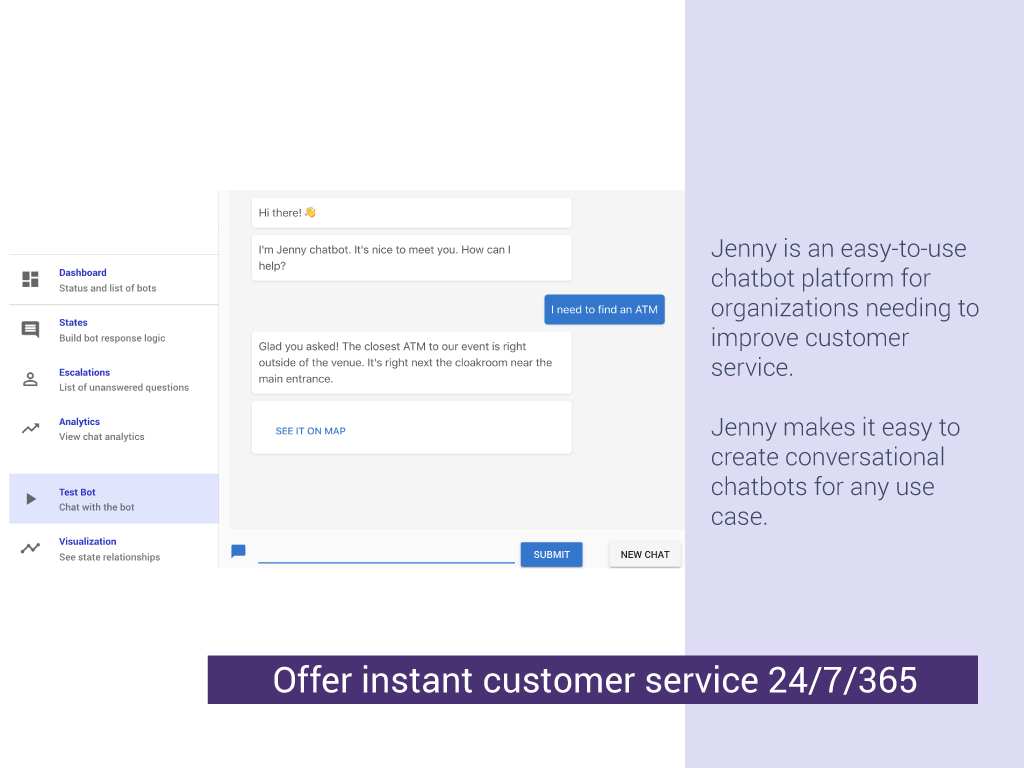
Task: Open the Analytics menu label
Action: (79, 422)
